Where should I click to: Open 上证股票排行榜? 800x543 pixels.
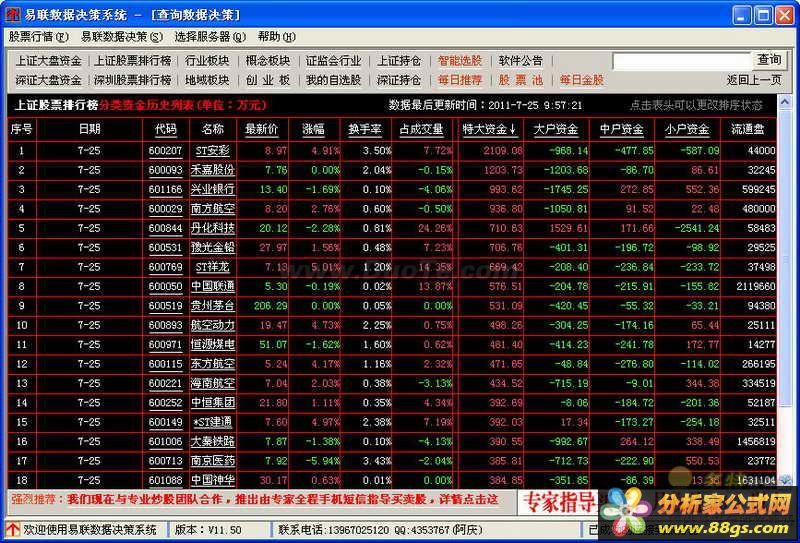click(133, 61)
